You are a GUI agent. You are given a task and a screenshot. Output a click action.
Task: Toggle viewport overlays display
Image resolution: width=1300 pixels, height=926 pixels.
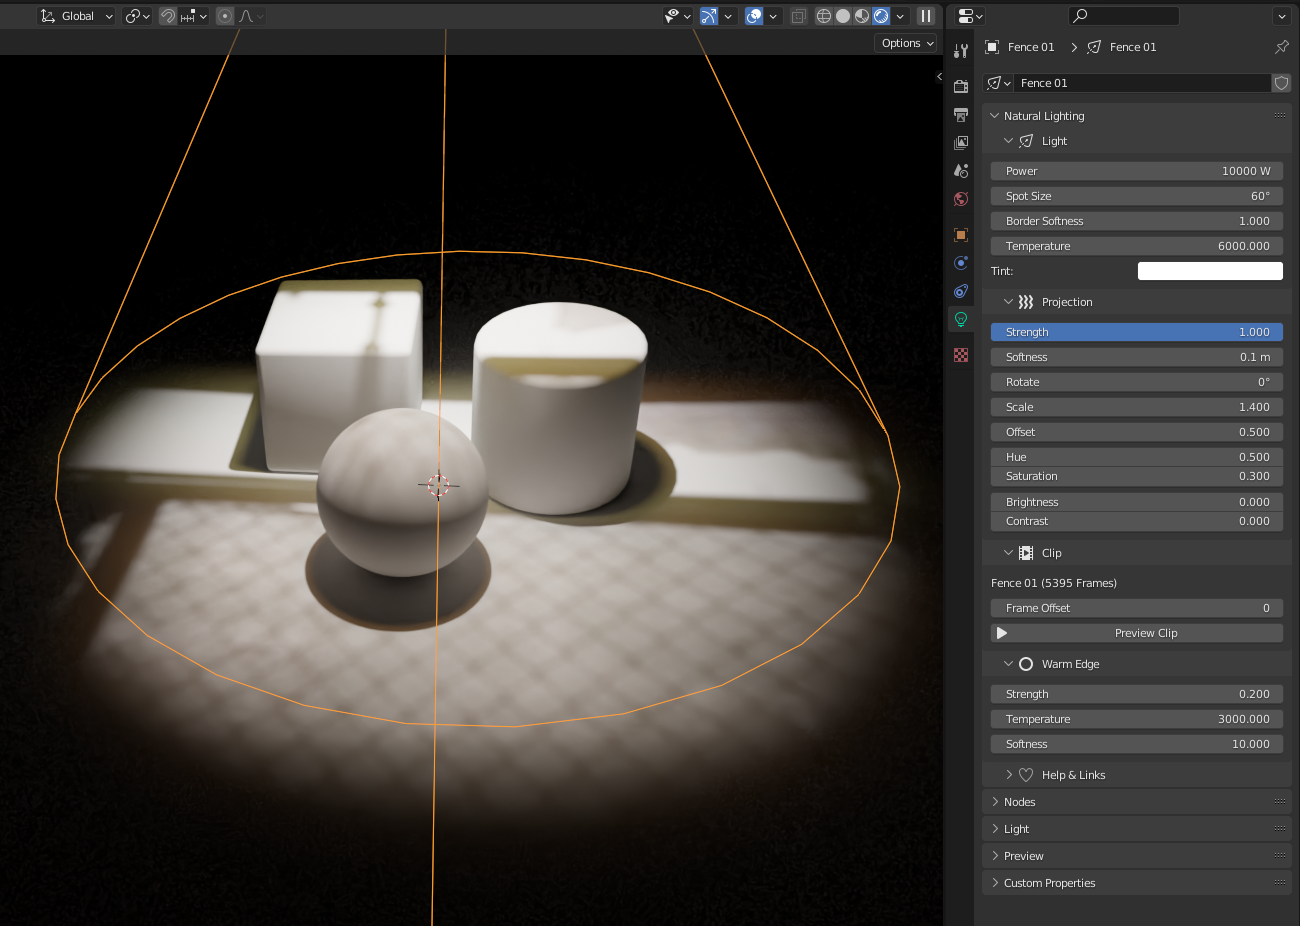[x=755, y=16]
